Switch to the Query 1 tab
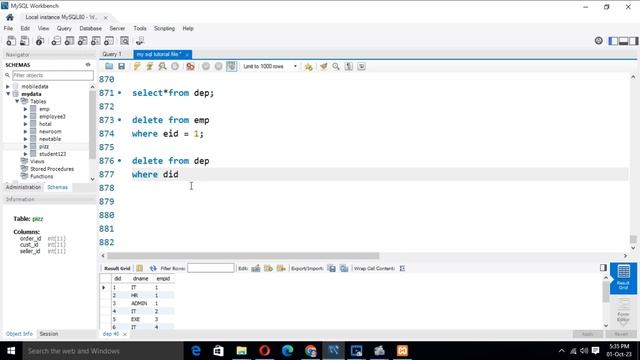 112,54
